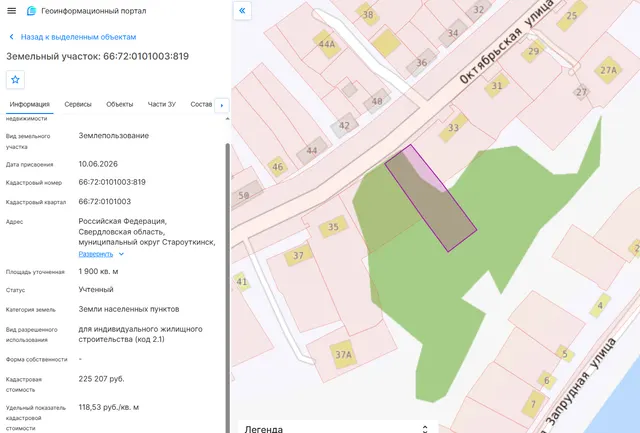Image resolution: width=640 pixels, height=433 pixels.
Task: Open the Состав tab
Action: tap(201, 104)
